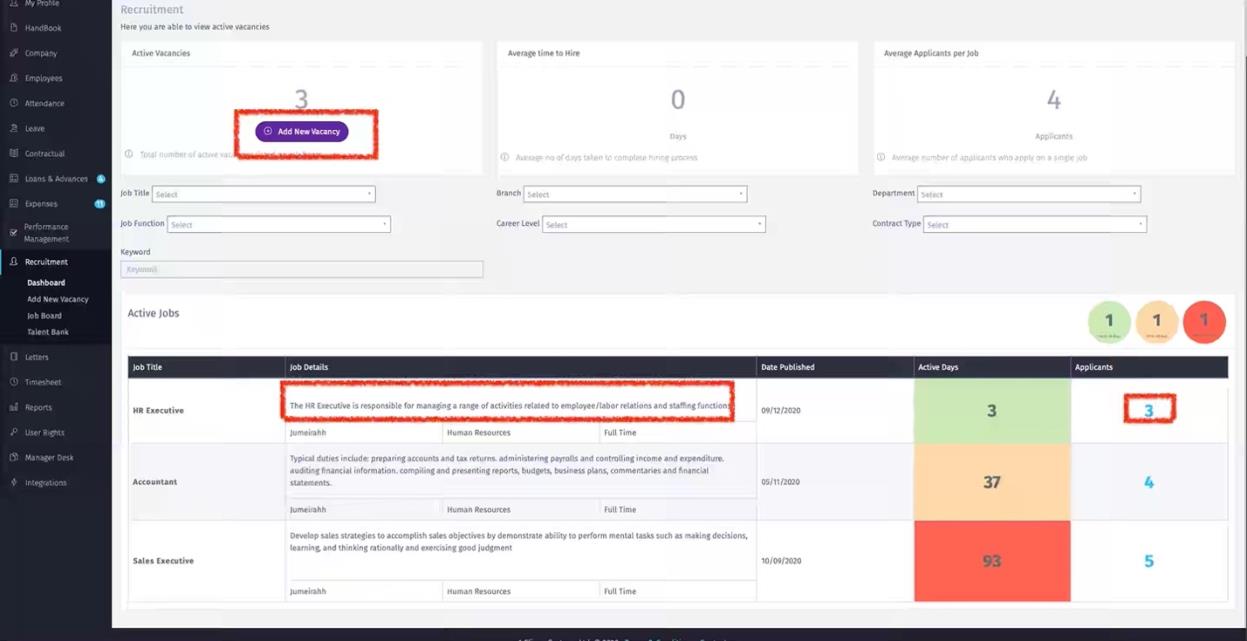Click the Letters envelope icon

pyautogui.click(x=13, y=357)
